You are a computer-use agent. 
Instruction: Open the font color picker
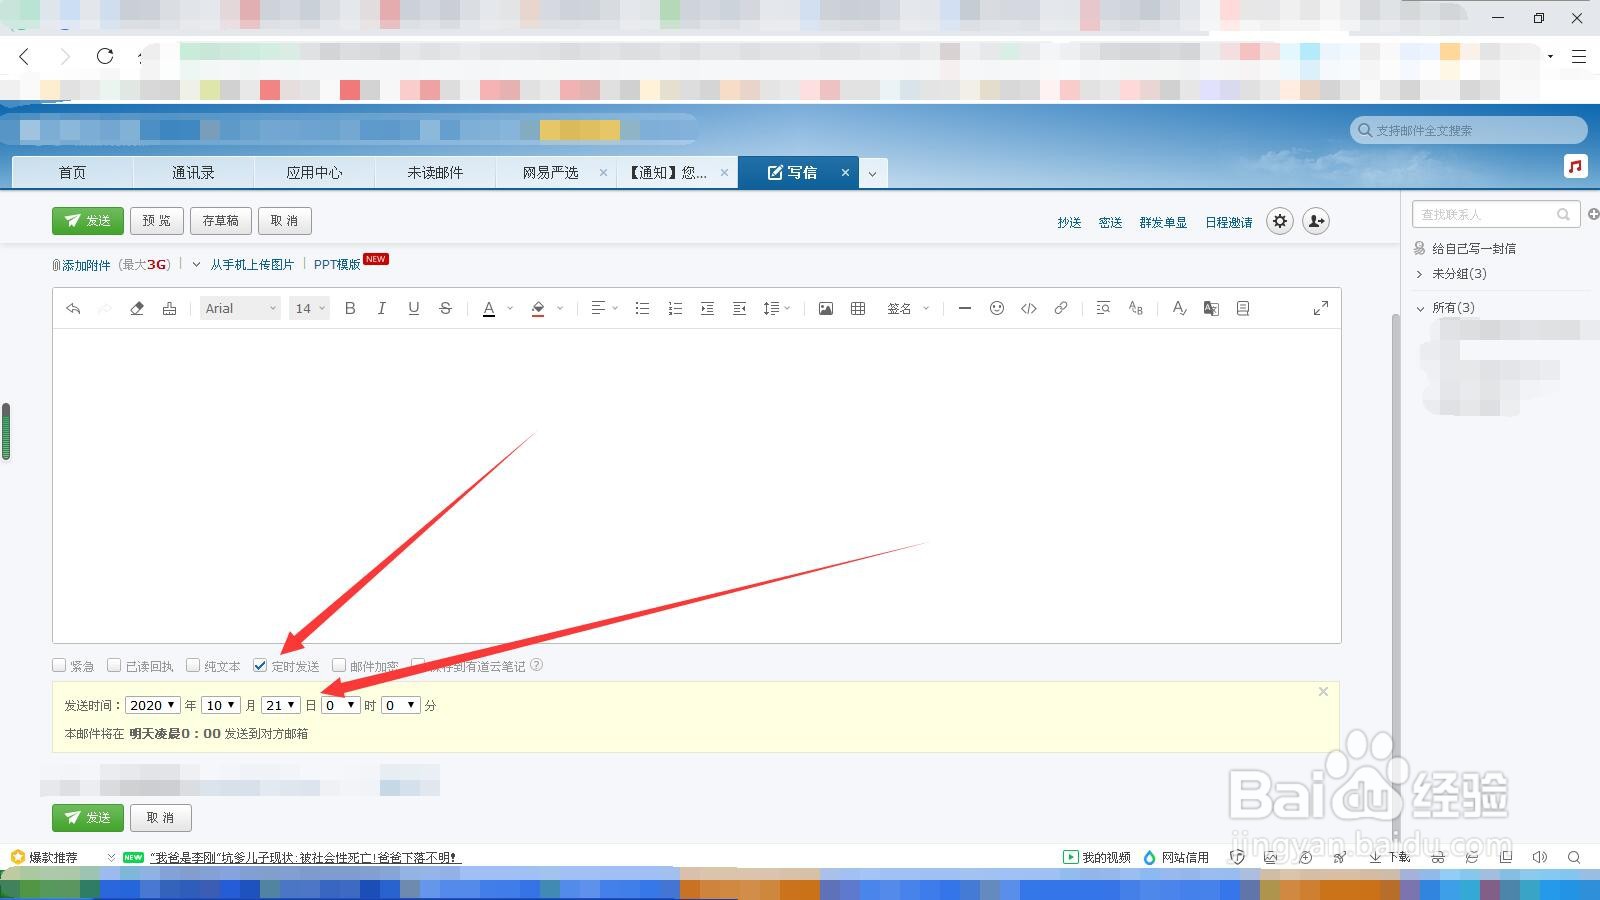496,309
